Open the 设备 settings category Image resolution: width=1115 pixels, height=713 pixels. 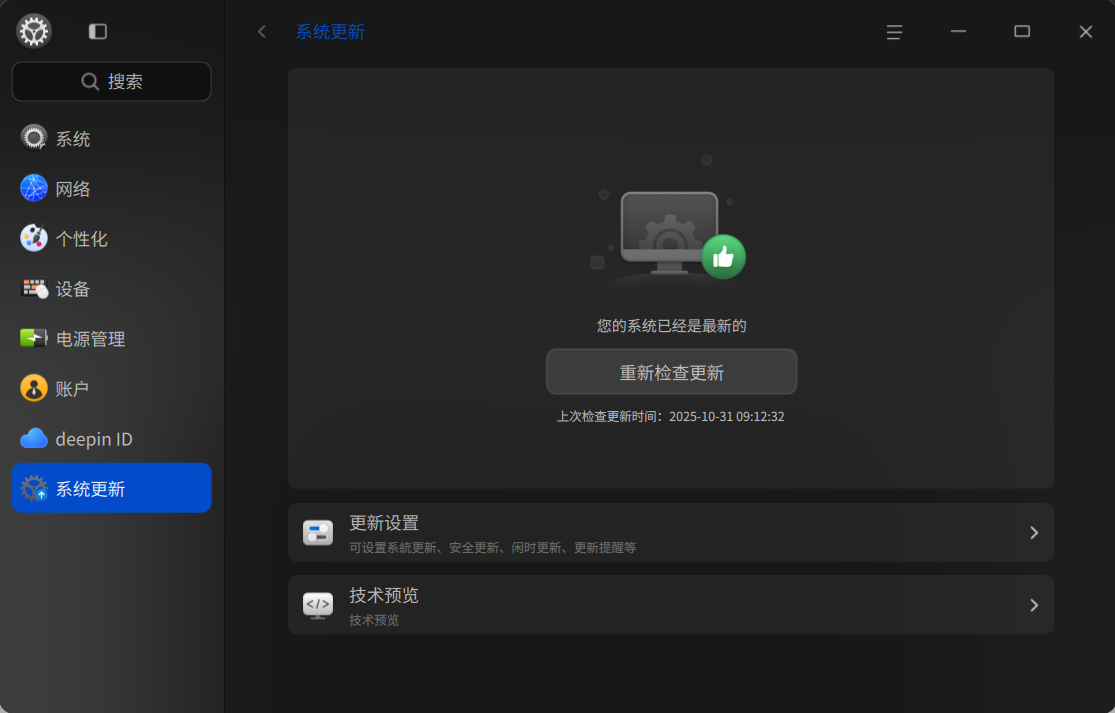112,289
